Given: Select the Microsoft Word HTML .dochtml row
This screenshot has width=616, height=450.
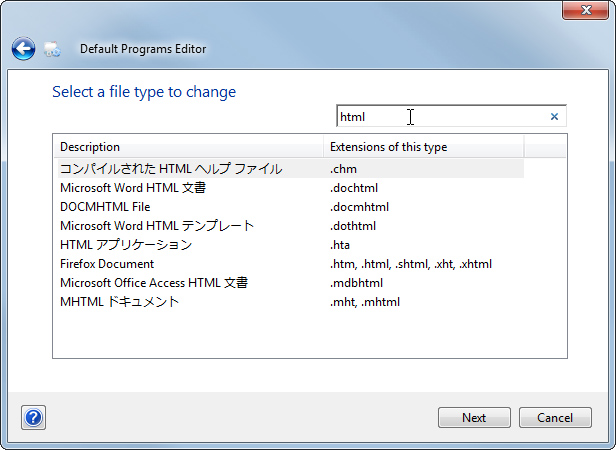Looking at the screenshot, I should pyautogui.click(x=133, y=188).
